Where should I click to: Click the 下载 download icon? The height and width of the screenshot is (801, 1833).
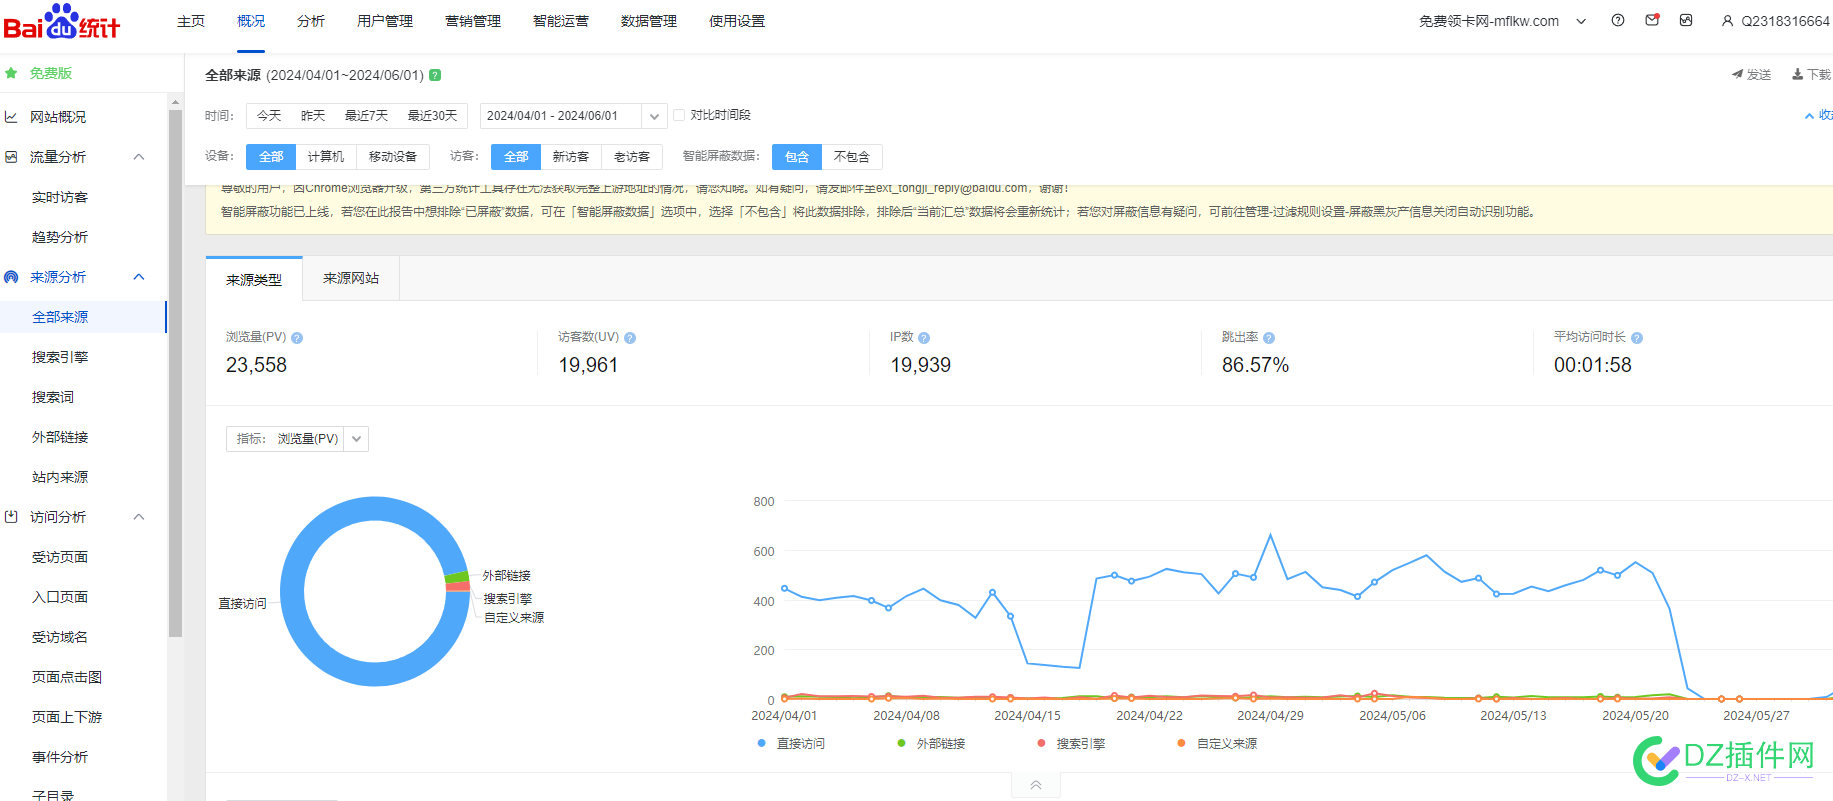1798,74
